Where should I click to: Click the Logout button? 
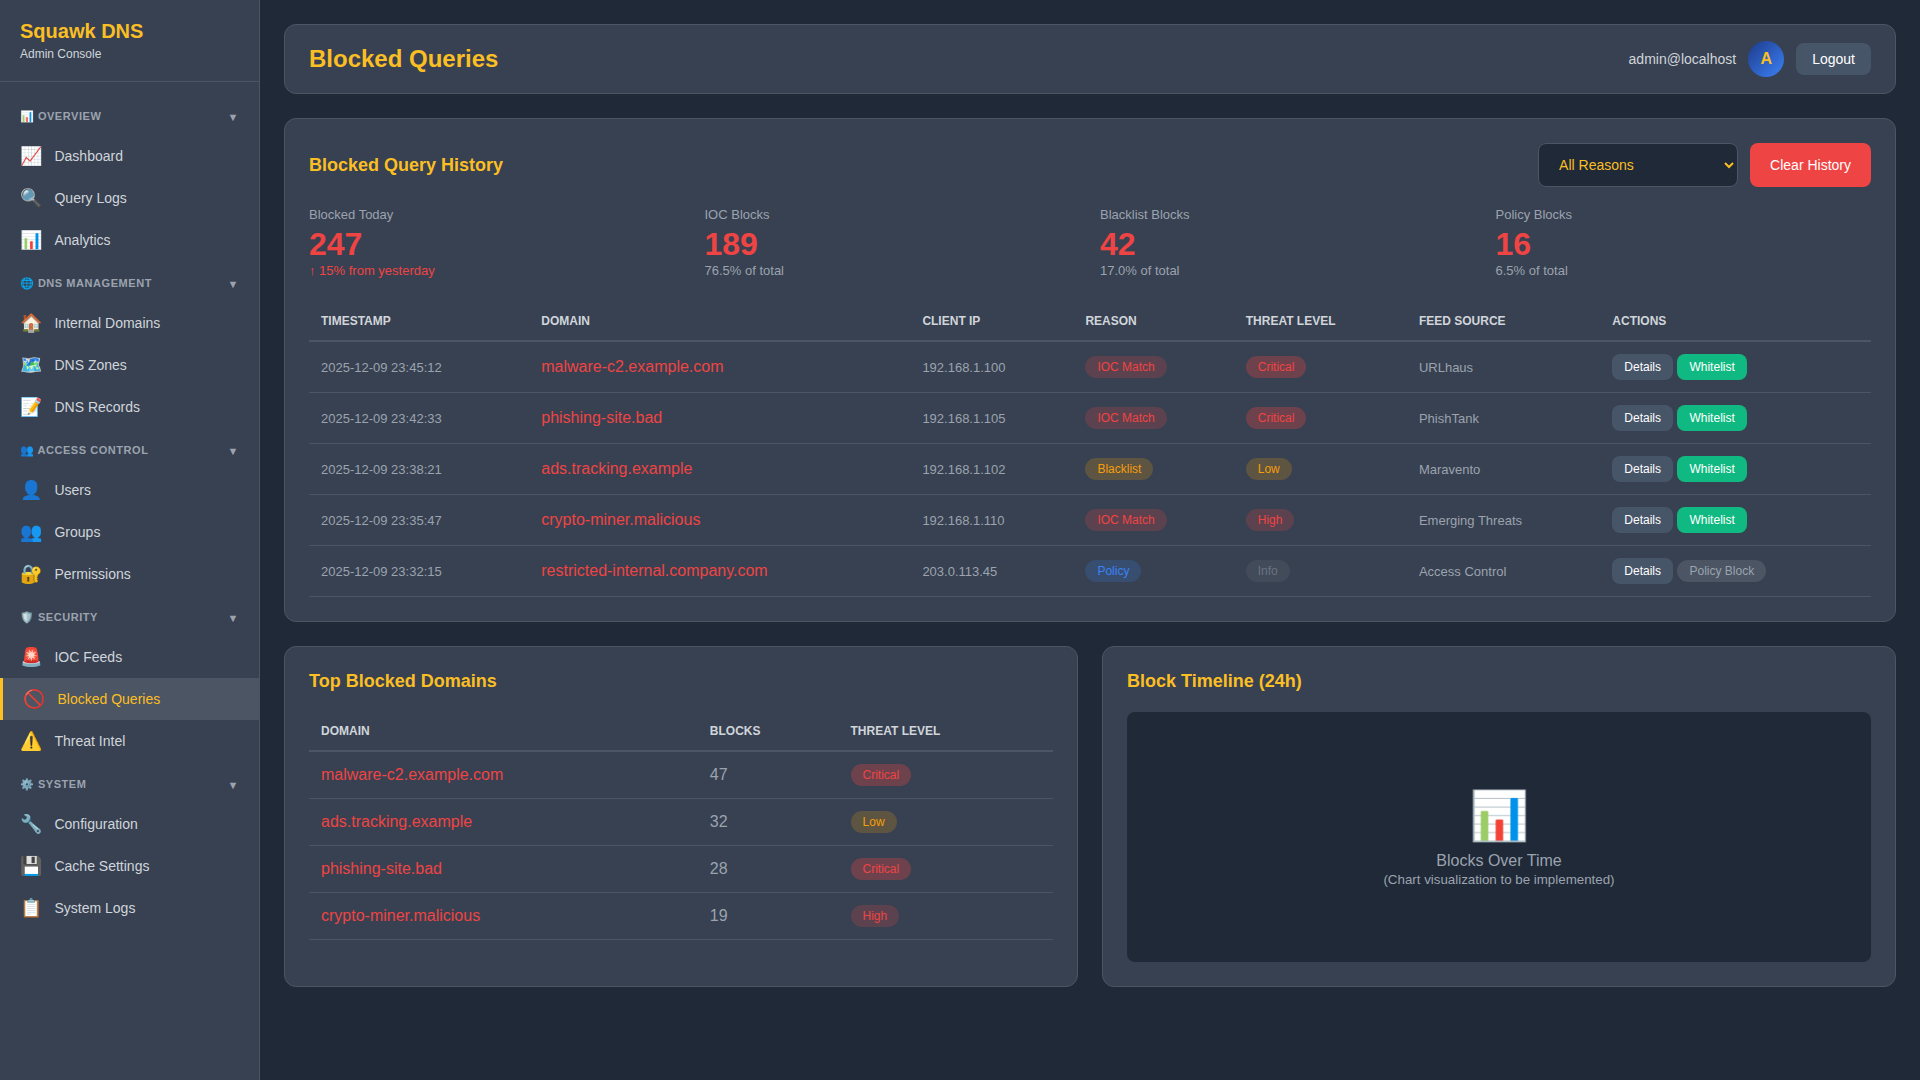(x=1833, y=59)
